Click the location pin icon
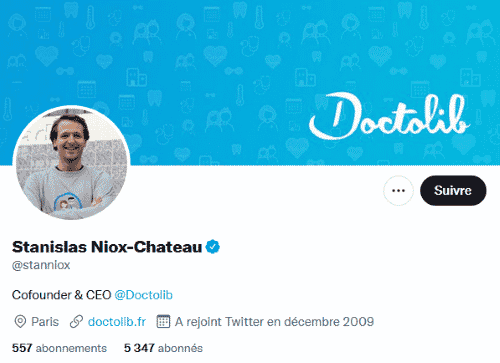Image resolution: width=500 pixels, height=363 pixels. pyautogui.click(x=20, y=322)
